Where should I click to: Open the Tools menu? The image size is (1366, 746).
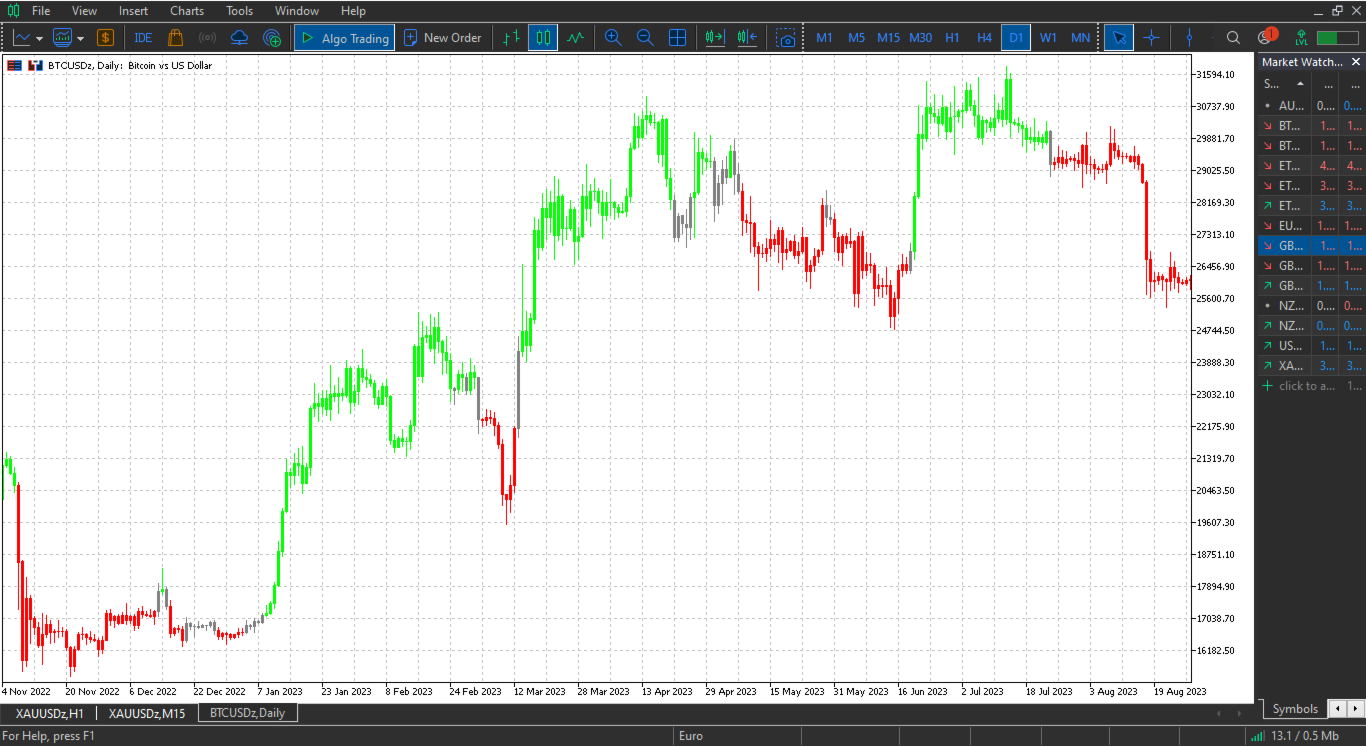[240, 11]
